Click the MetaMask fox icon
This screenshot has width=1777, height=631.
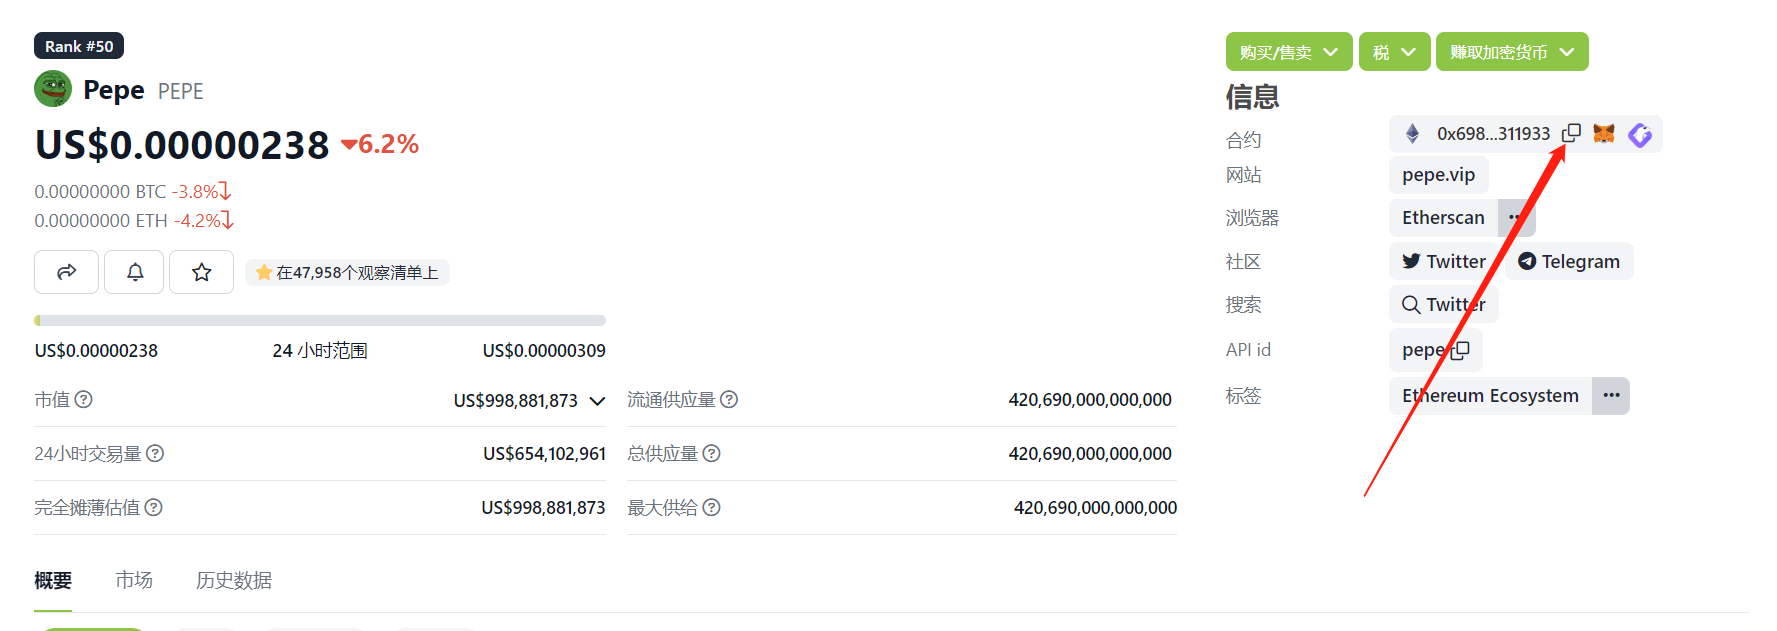(x=1604, y=133)
